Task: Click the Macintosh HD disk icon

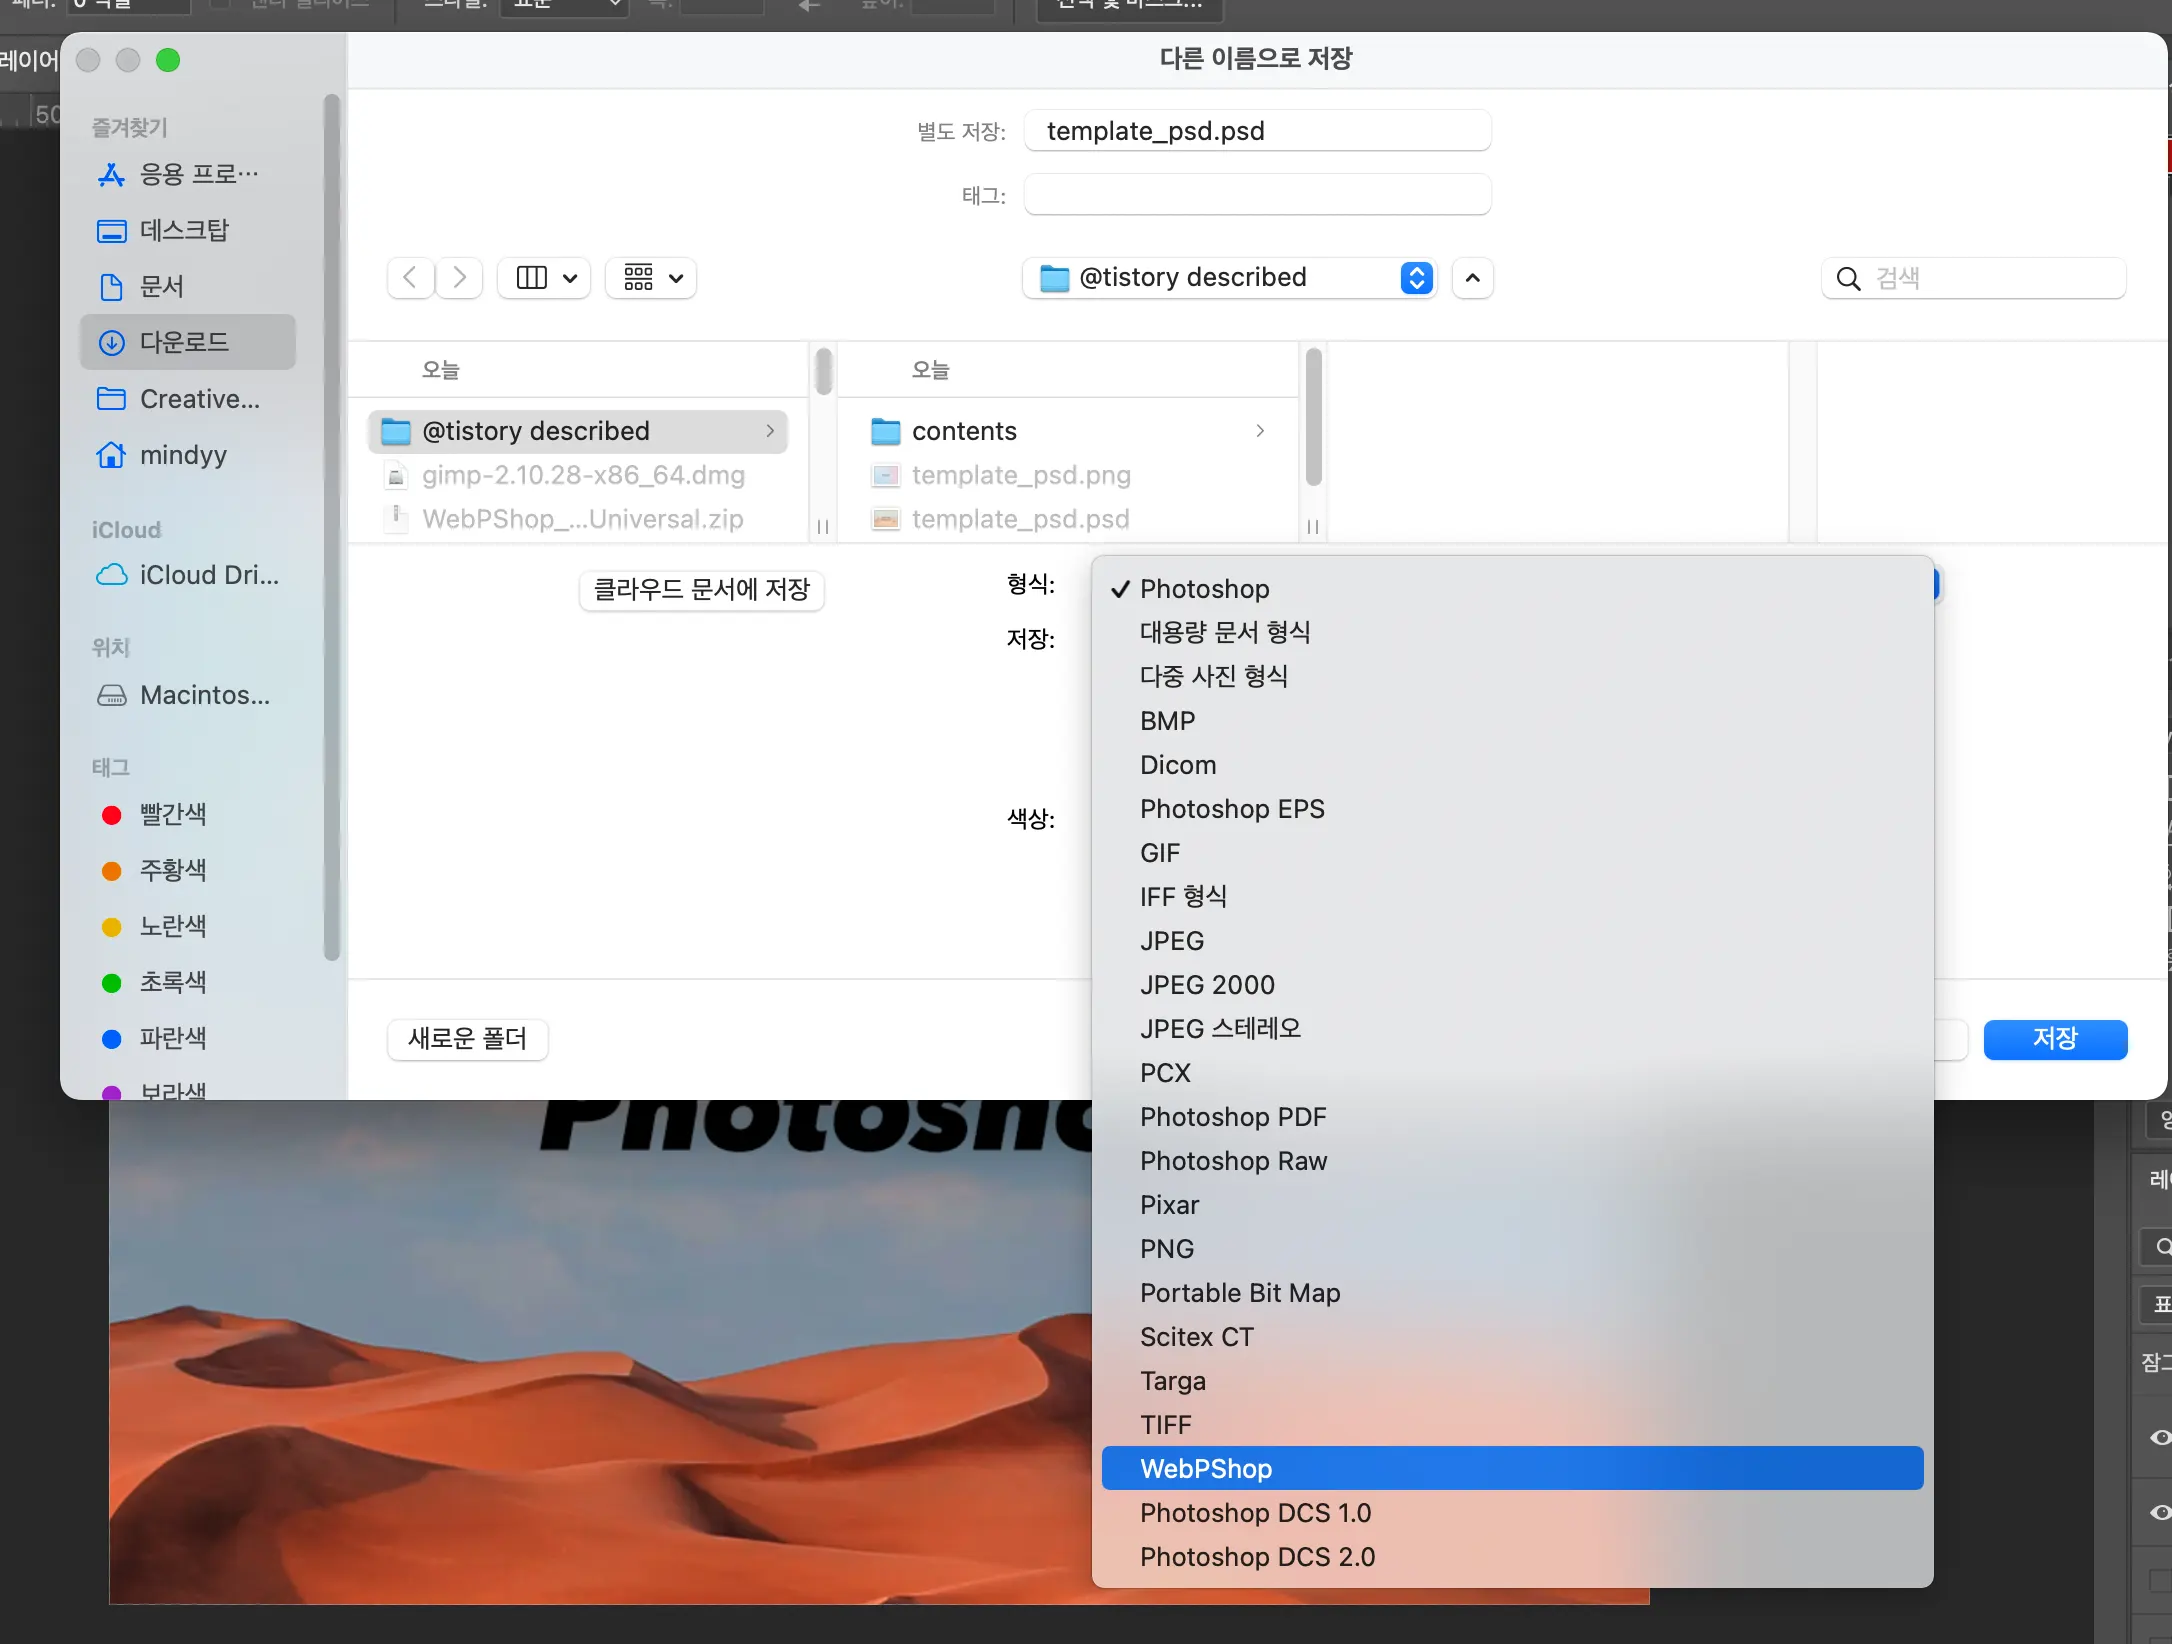Action: pyautogui.click(x=111, y=695)
